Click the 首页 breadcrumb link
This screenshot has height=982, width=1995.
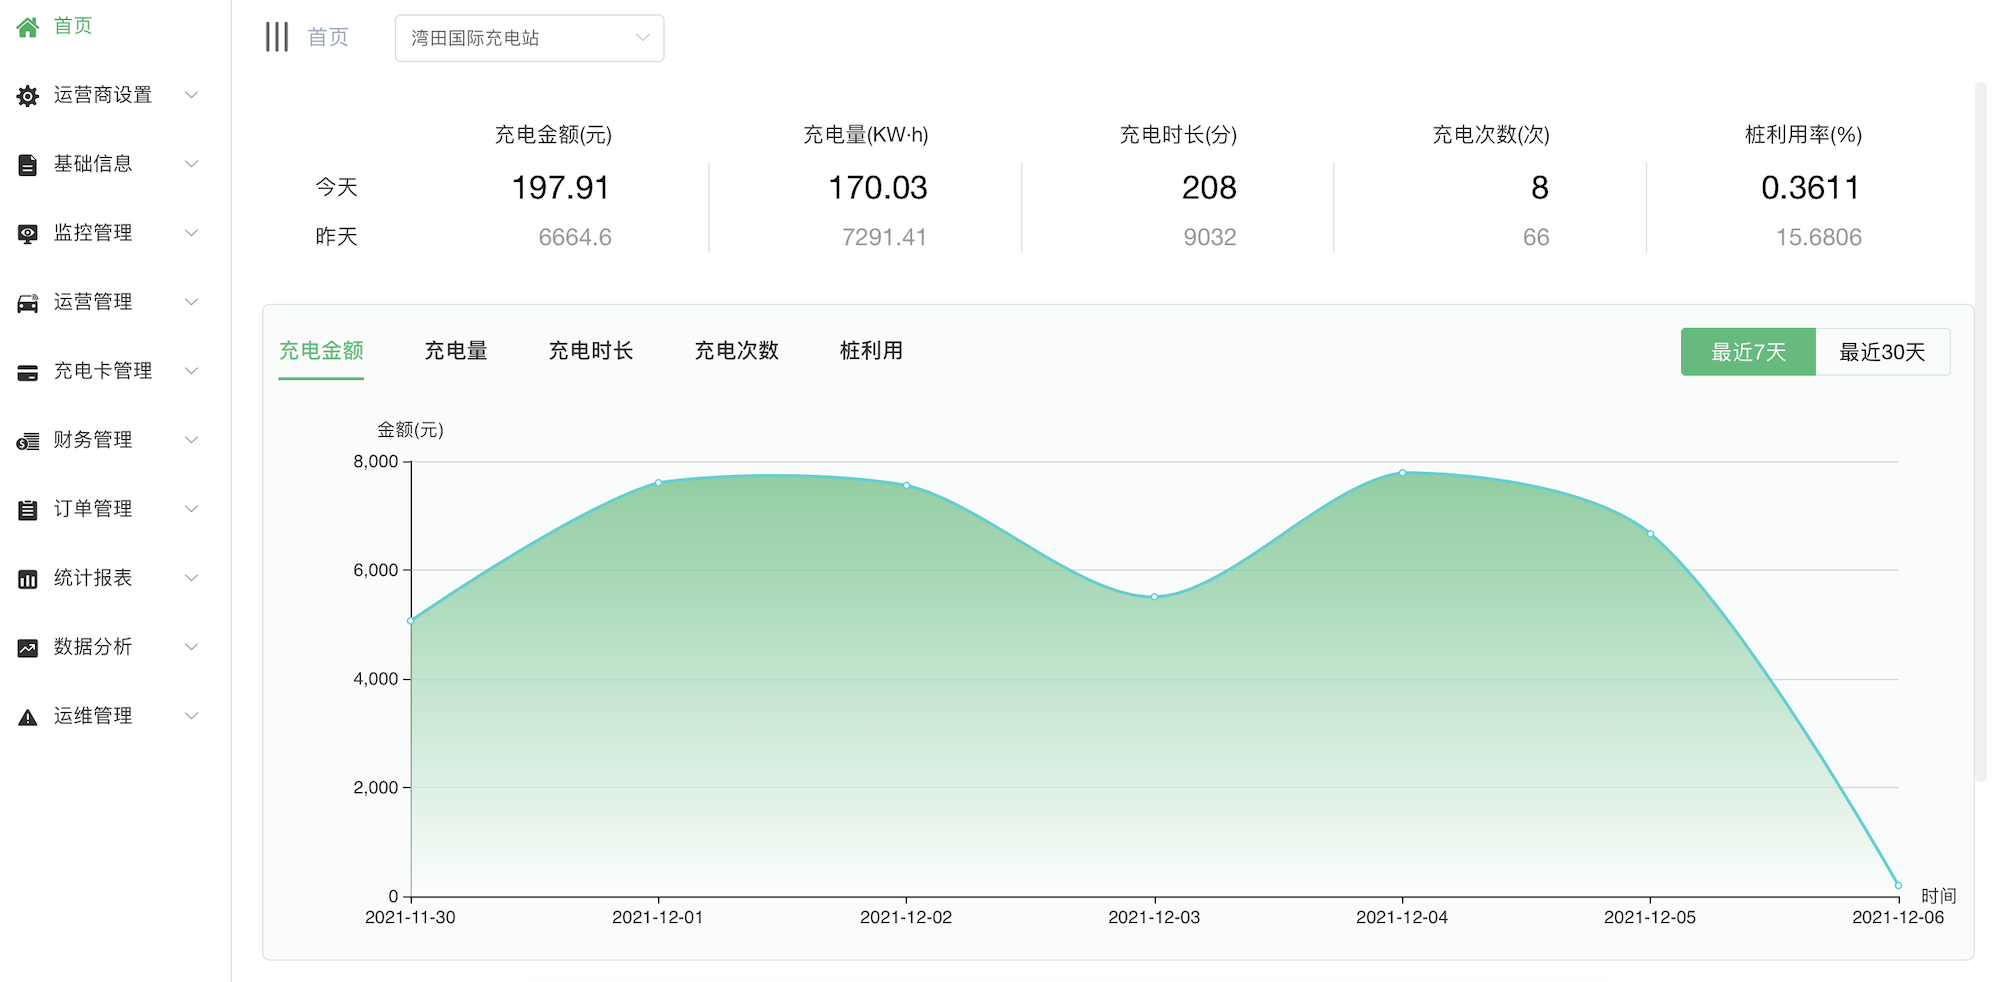click(x=328, y=37)
